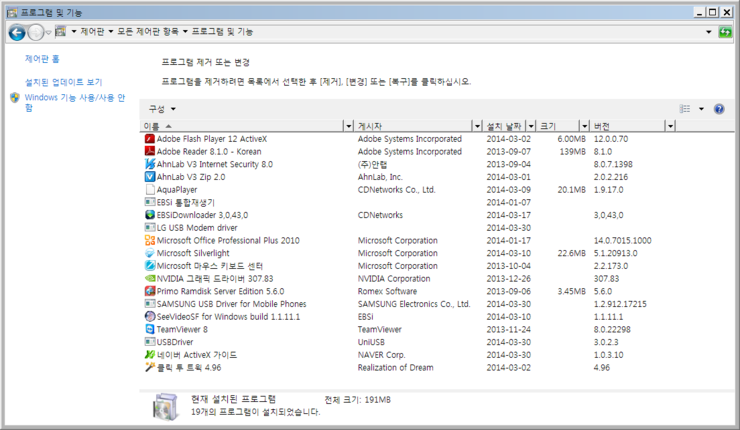The image size is (740, 430).
Task: Open the 게시자 column filter dropdown
Action: tap(477, 126)
